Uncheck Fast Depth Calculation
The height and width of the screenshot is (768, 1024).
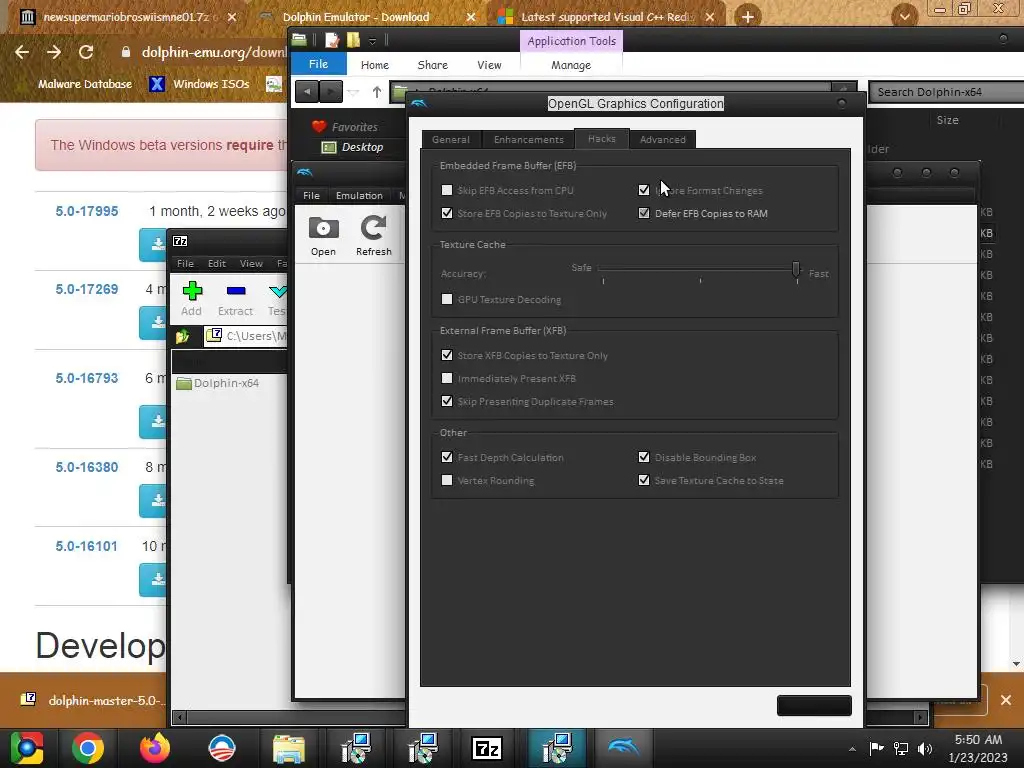coord(447,457)
